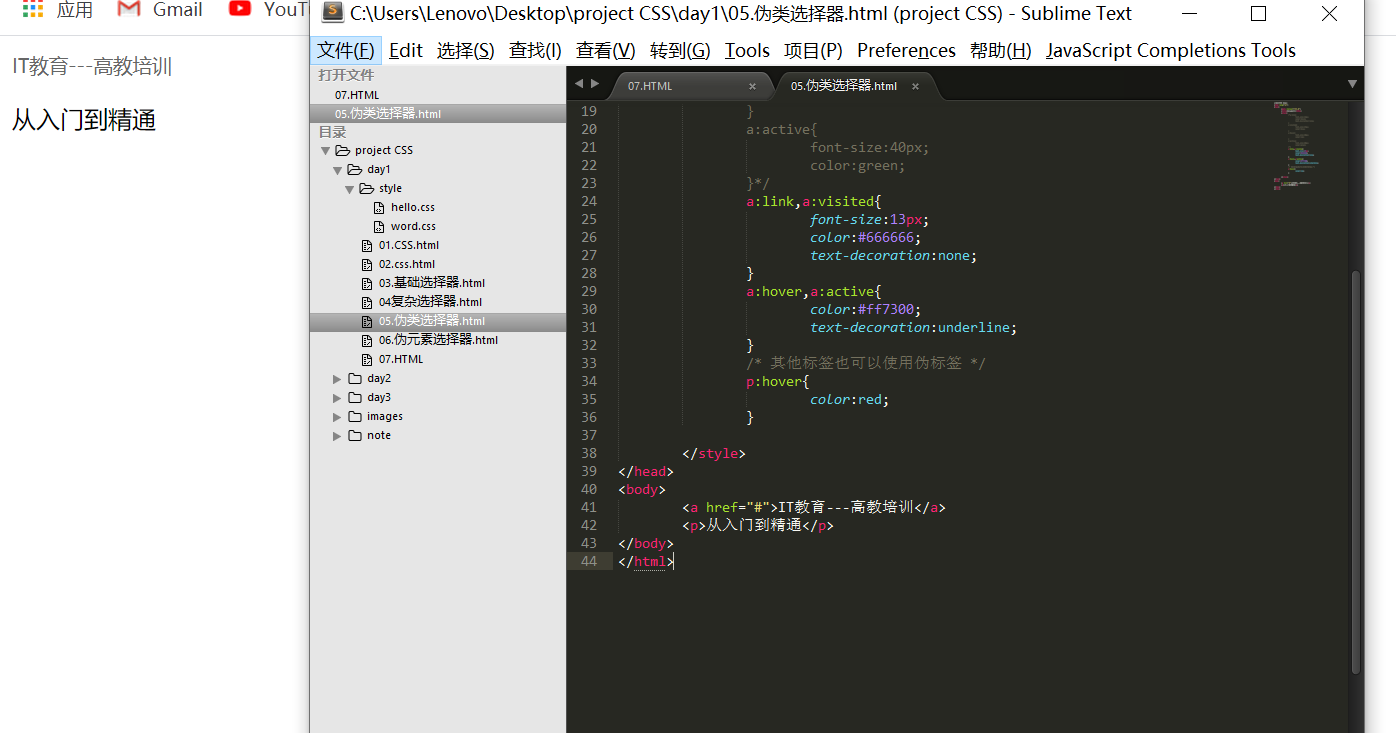Expand the note folder
This screenshot has width=1396, height=733.
[x=338, y=436]
